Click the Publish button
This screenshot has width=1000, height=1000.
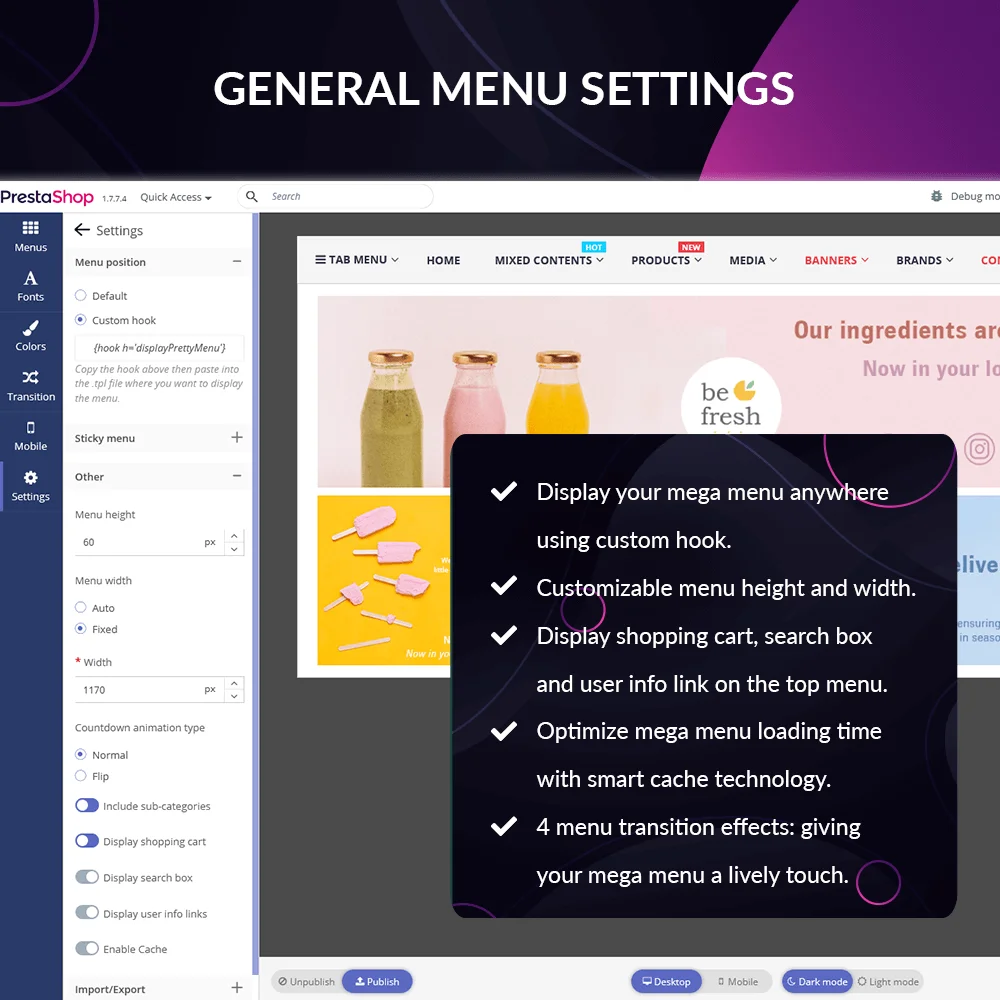(377, 981)
